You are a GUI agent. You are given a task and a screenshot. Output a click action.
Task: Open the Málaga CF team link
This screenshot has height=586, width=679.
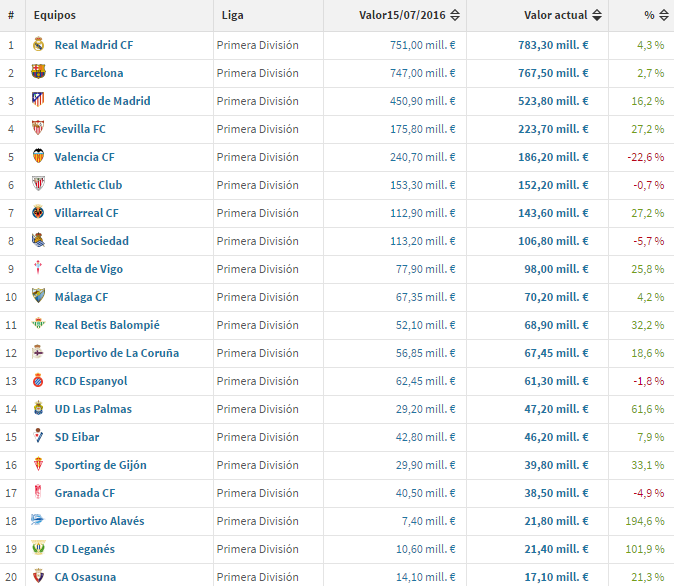coord(81,297)
